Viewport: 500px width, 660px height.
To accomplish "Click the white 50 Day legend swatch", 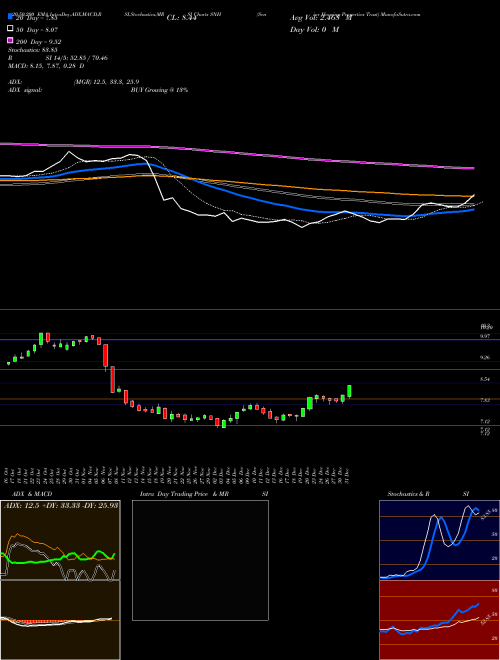I will pos(11,29).
